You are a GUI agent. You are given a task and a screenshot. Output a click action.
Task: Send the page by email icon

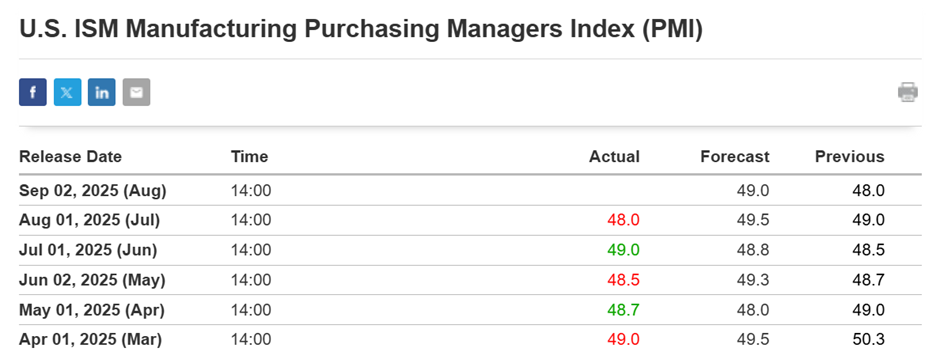137,92
